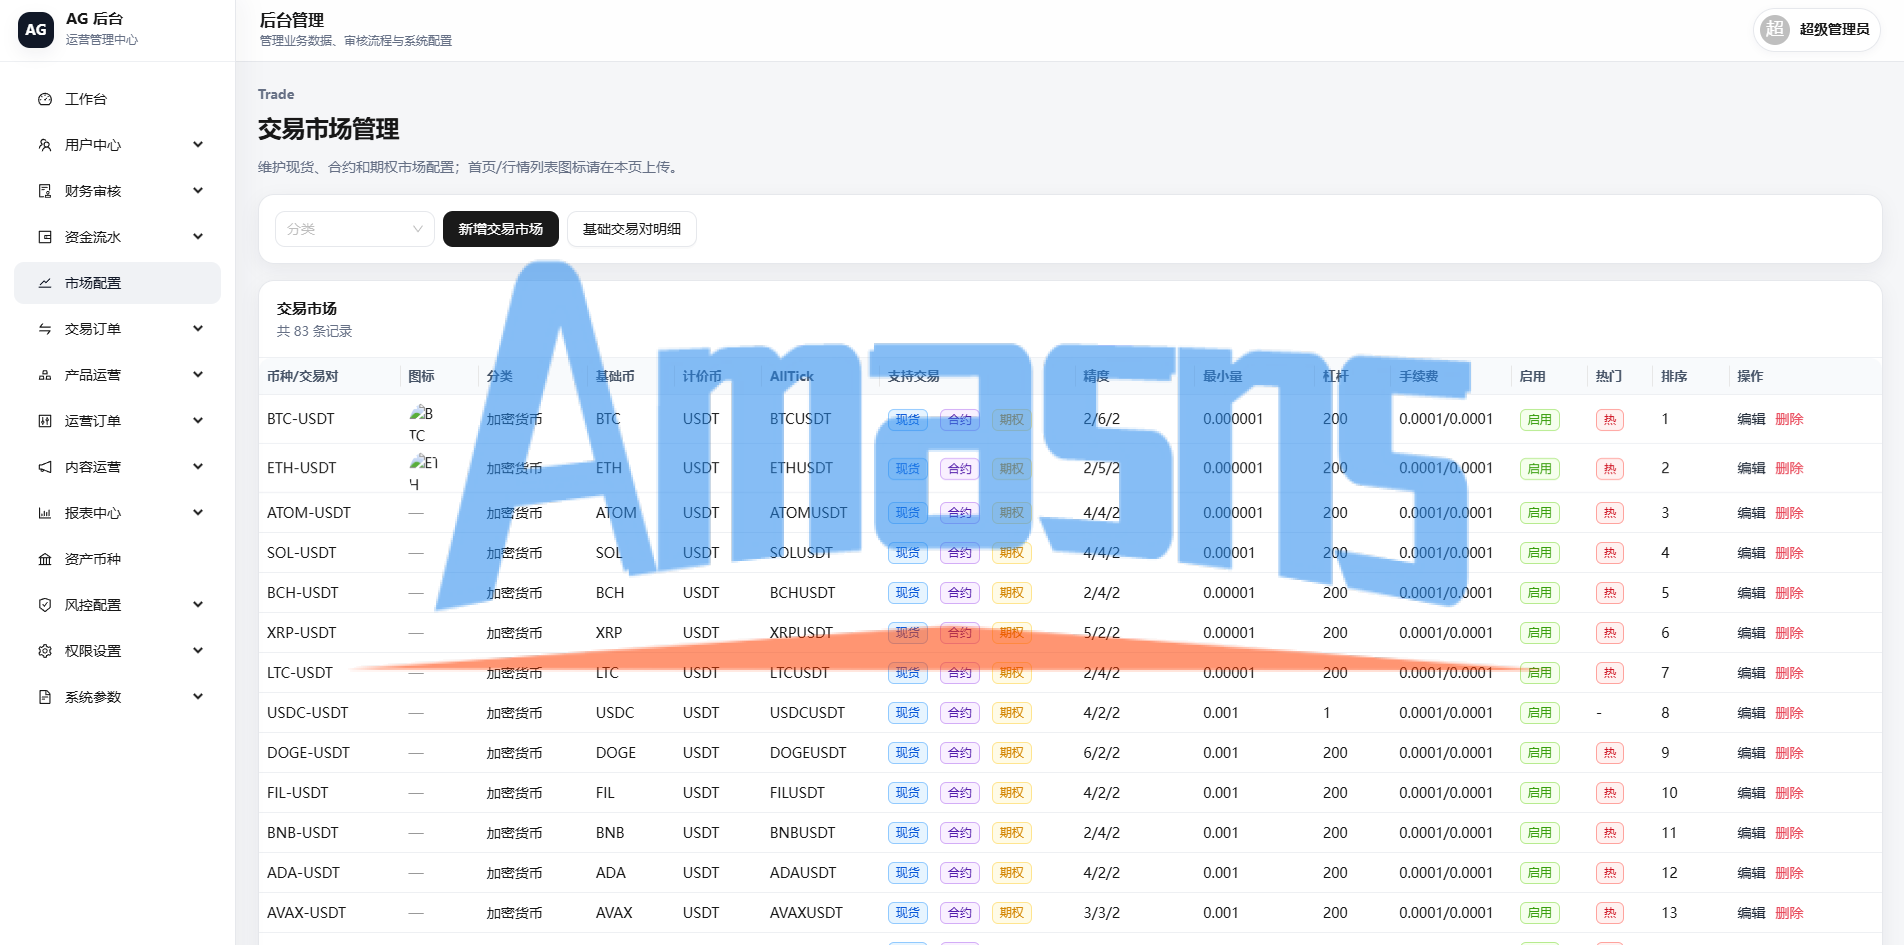Click the 运营订单 icon in sidebar

point(45,421)
